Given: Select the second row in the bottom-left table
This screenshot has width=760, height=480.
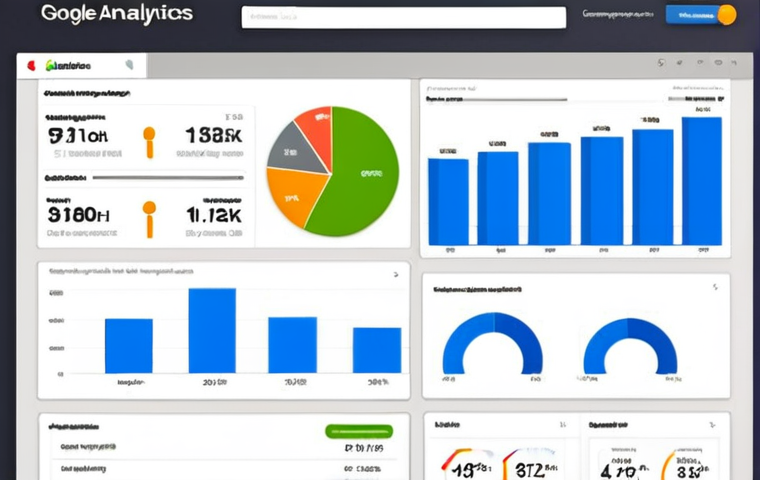Looking at the screenshot, I should (224, 469).
